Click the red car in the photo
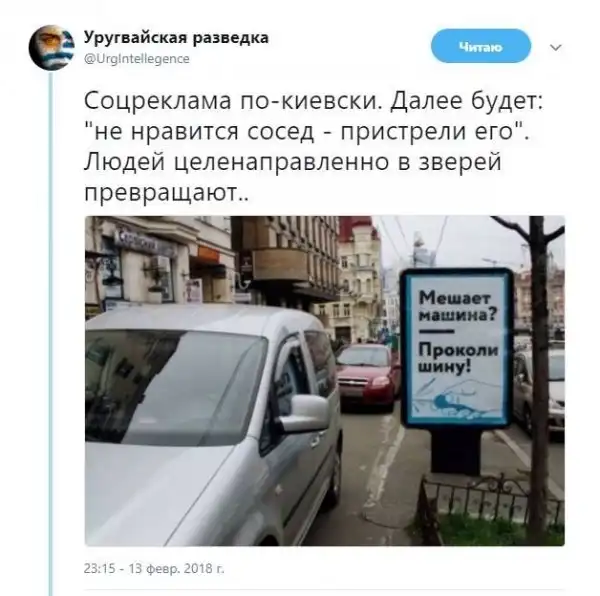 [367, 376]
